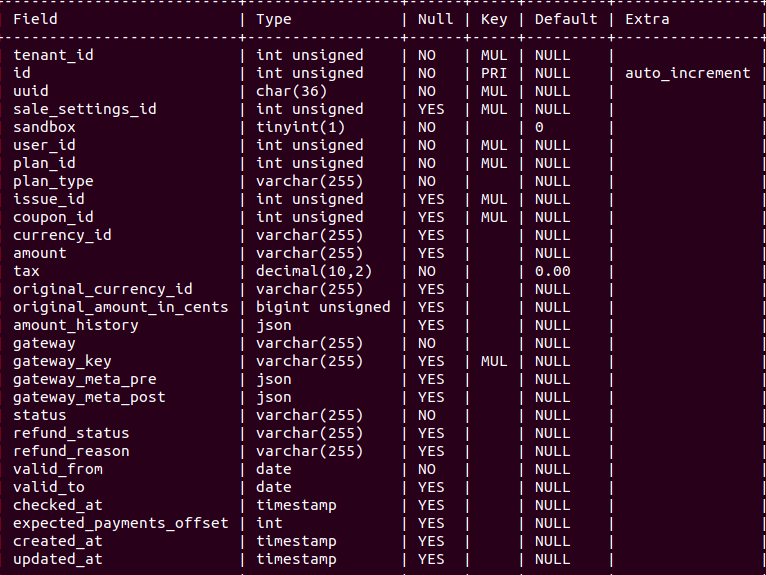Click the auto_increment text in Extra column
The width and height of the screenshot is (766, 575).
(x=687, y=73)
